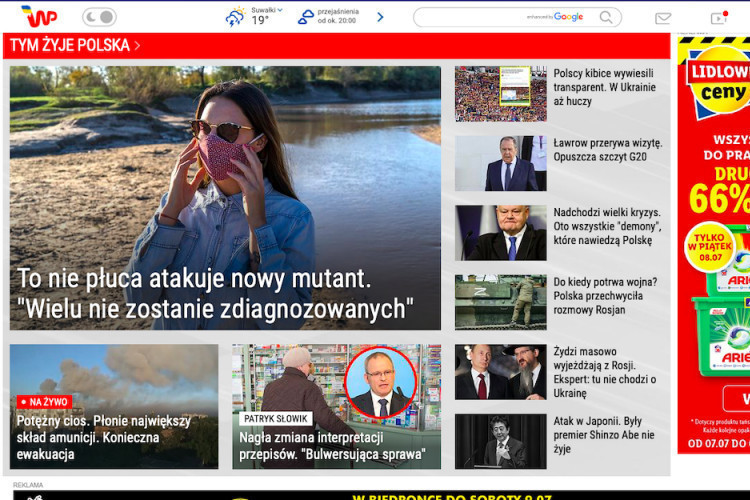
Task: Click the WP logo icon
Action: (x=40, y=17)
